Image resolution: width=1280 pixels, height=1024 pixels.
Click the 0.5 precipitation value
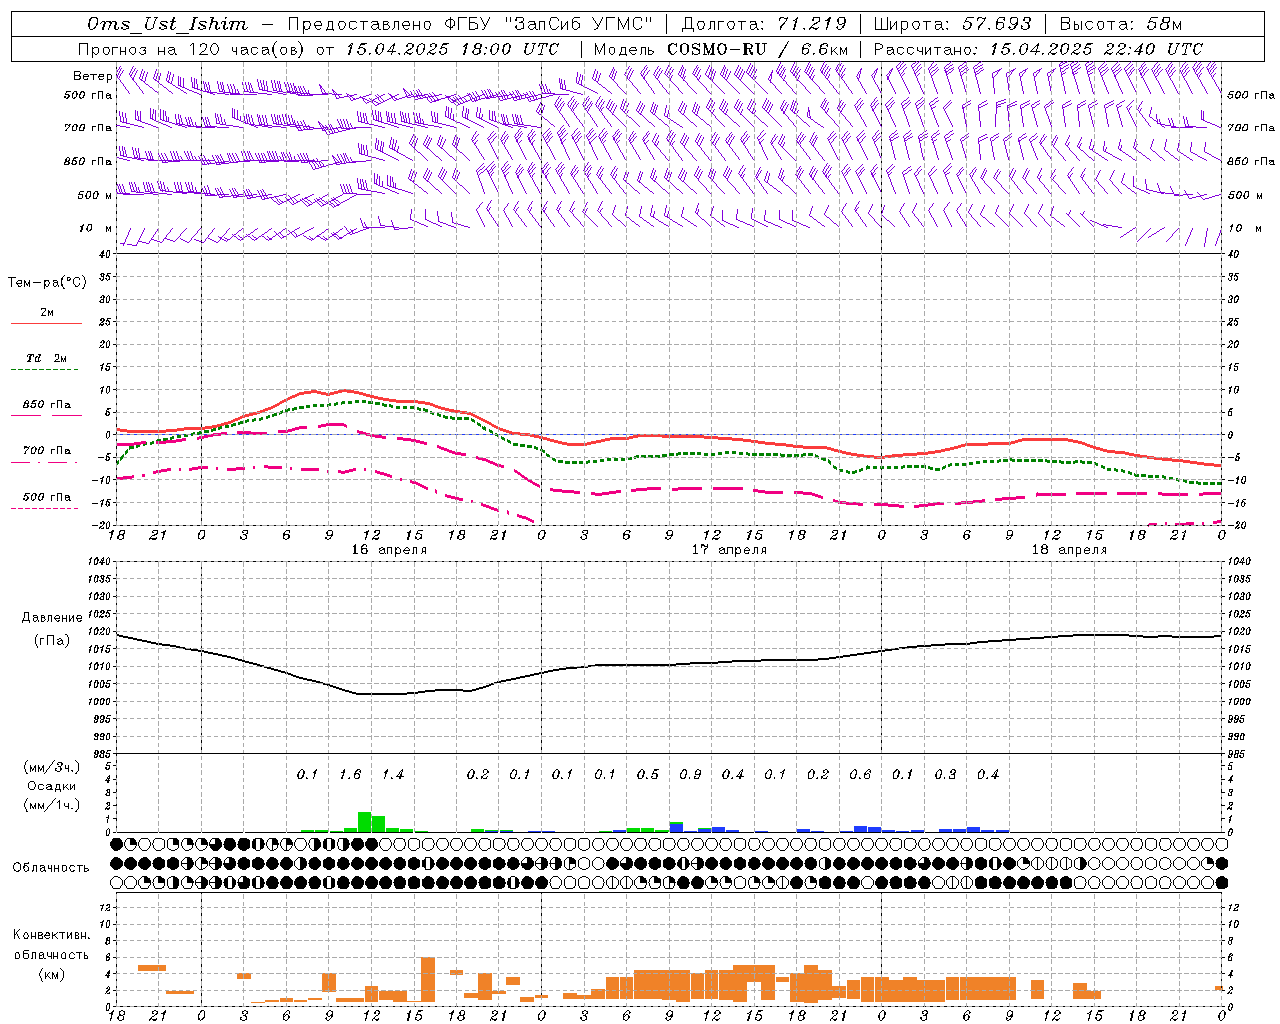click(x=648, y=775)
